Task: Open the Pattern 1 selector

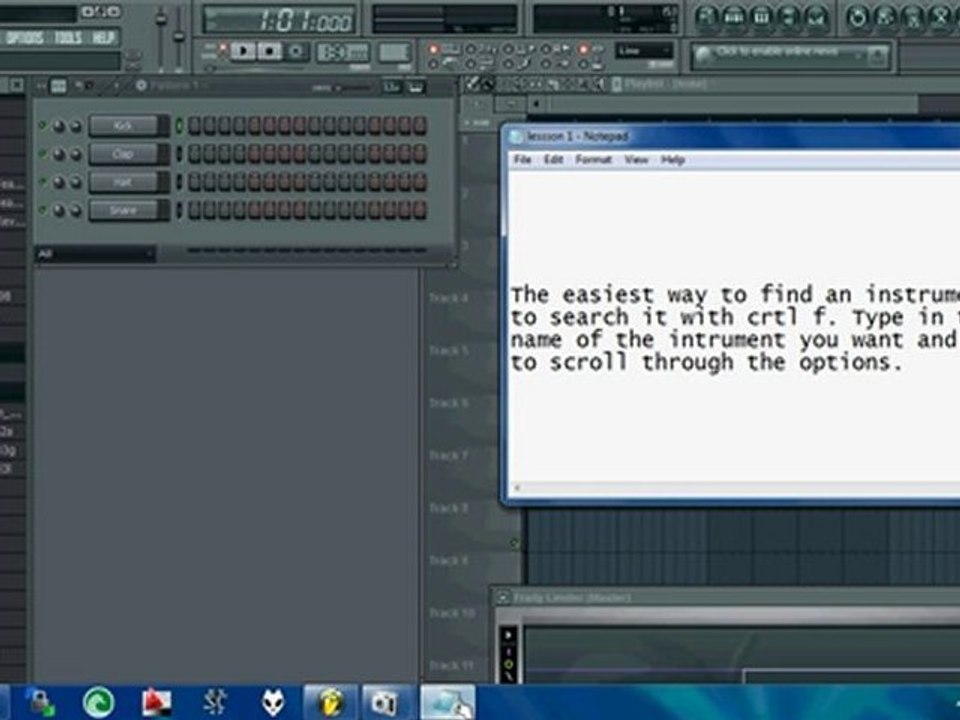Action: [x=179, y=86]
